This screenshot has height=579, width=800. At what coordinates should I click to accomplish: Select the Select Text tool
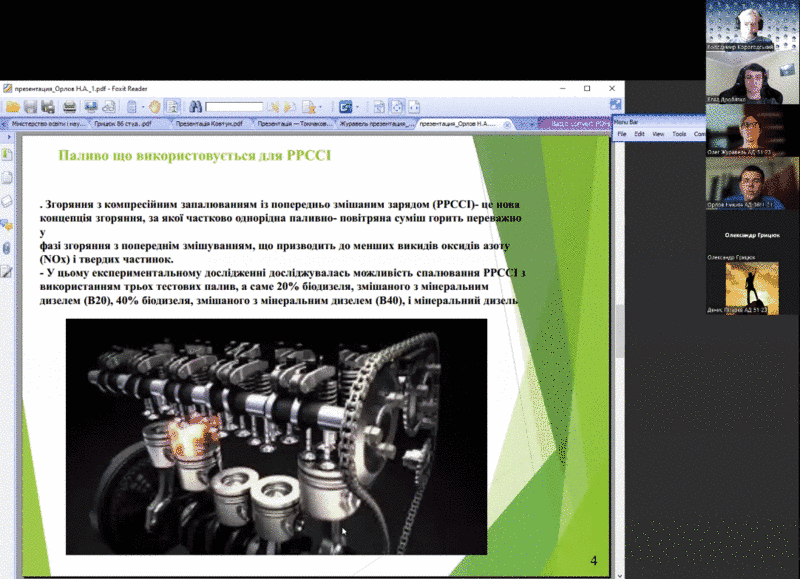[172, 107]
